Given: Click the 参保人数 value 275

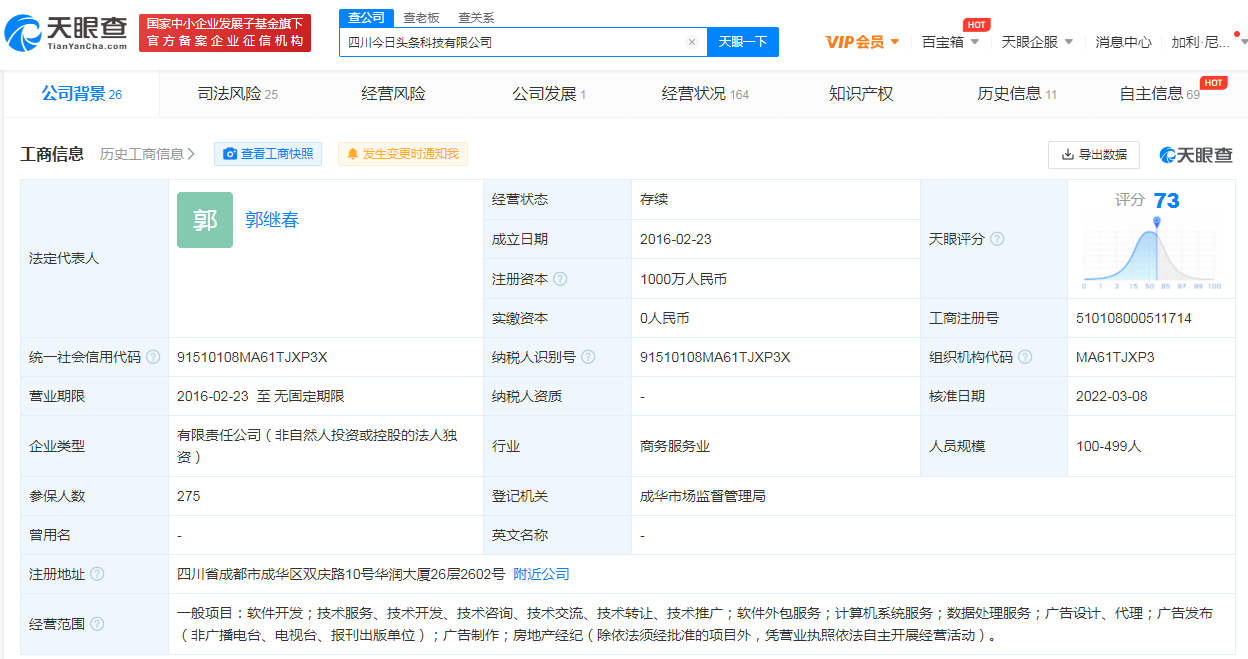Looking at the screenshot, I should pyautogui.click(x=189, y=496).
